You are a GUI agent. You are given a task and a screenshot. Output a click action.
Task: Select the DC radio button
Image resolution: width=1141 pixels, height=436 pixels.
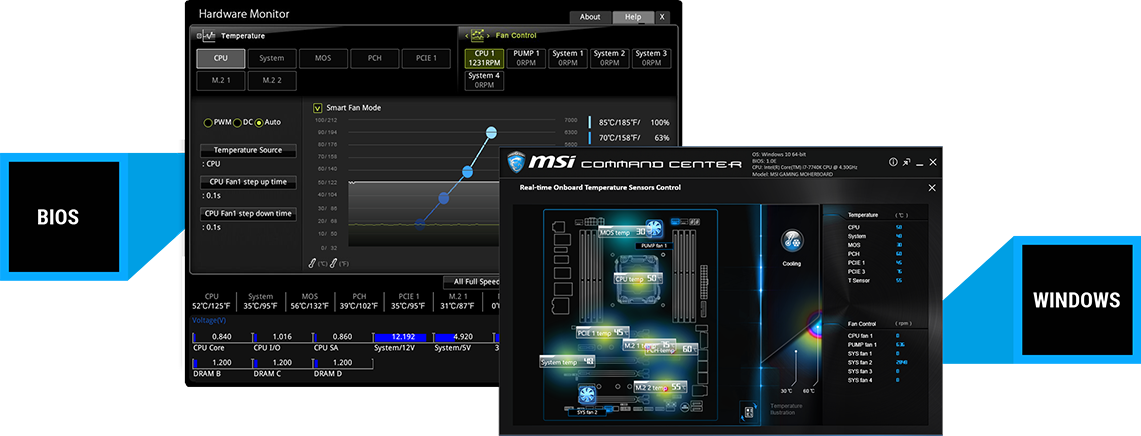tap(237, 122)
